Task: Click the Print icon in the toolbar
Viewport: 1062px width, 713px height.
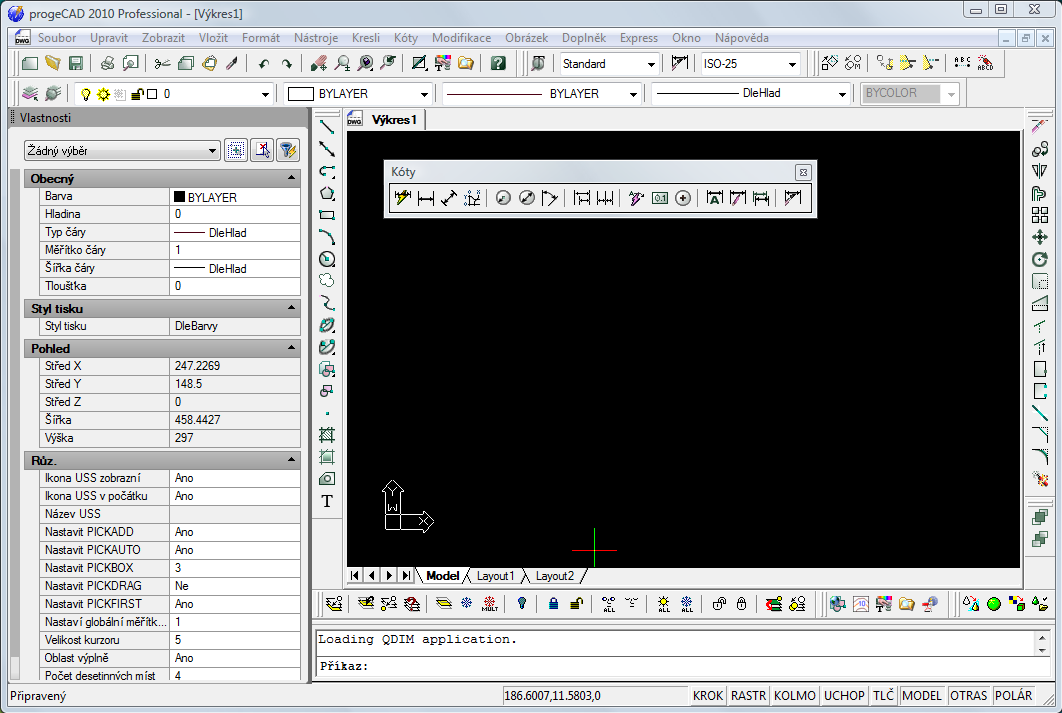Action: tap(107, 64)
